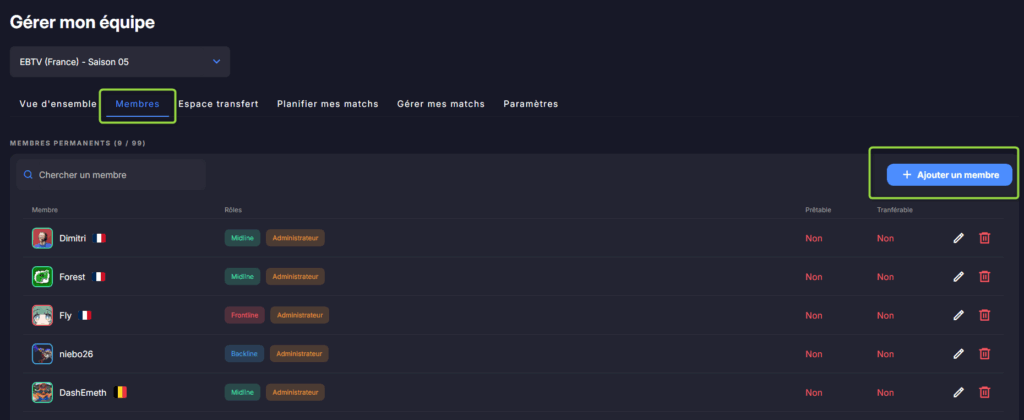Go to Planifier mes matchs tab
Screen dimensions: 1024x420
click(327, 104)
